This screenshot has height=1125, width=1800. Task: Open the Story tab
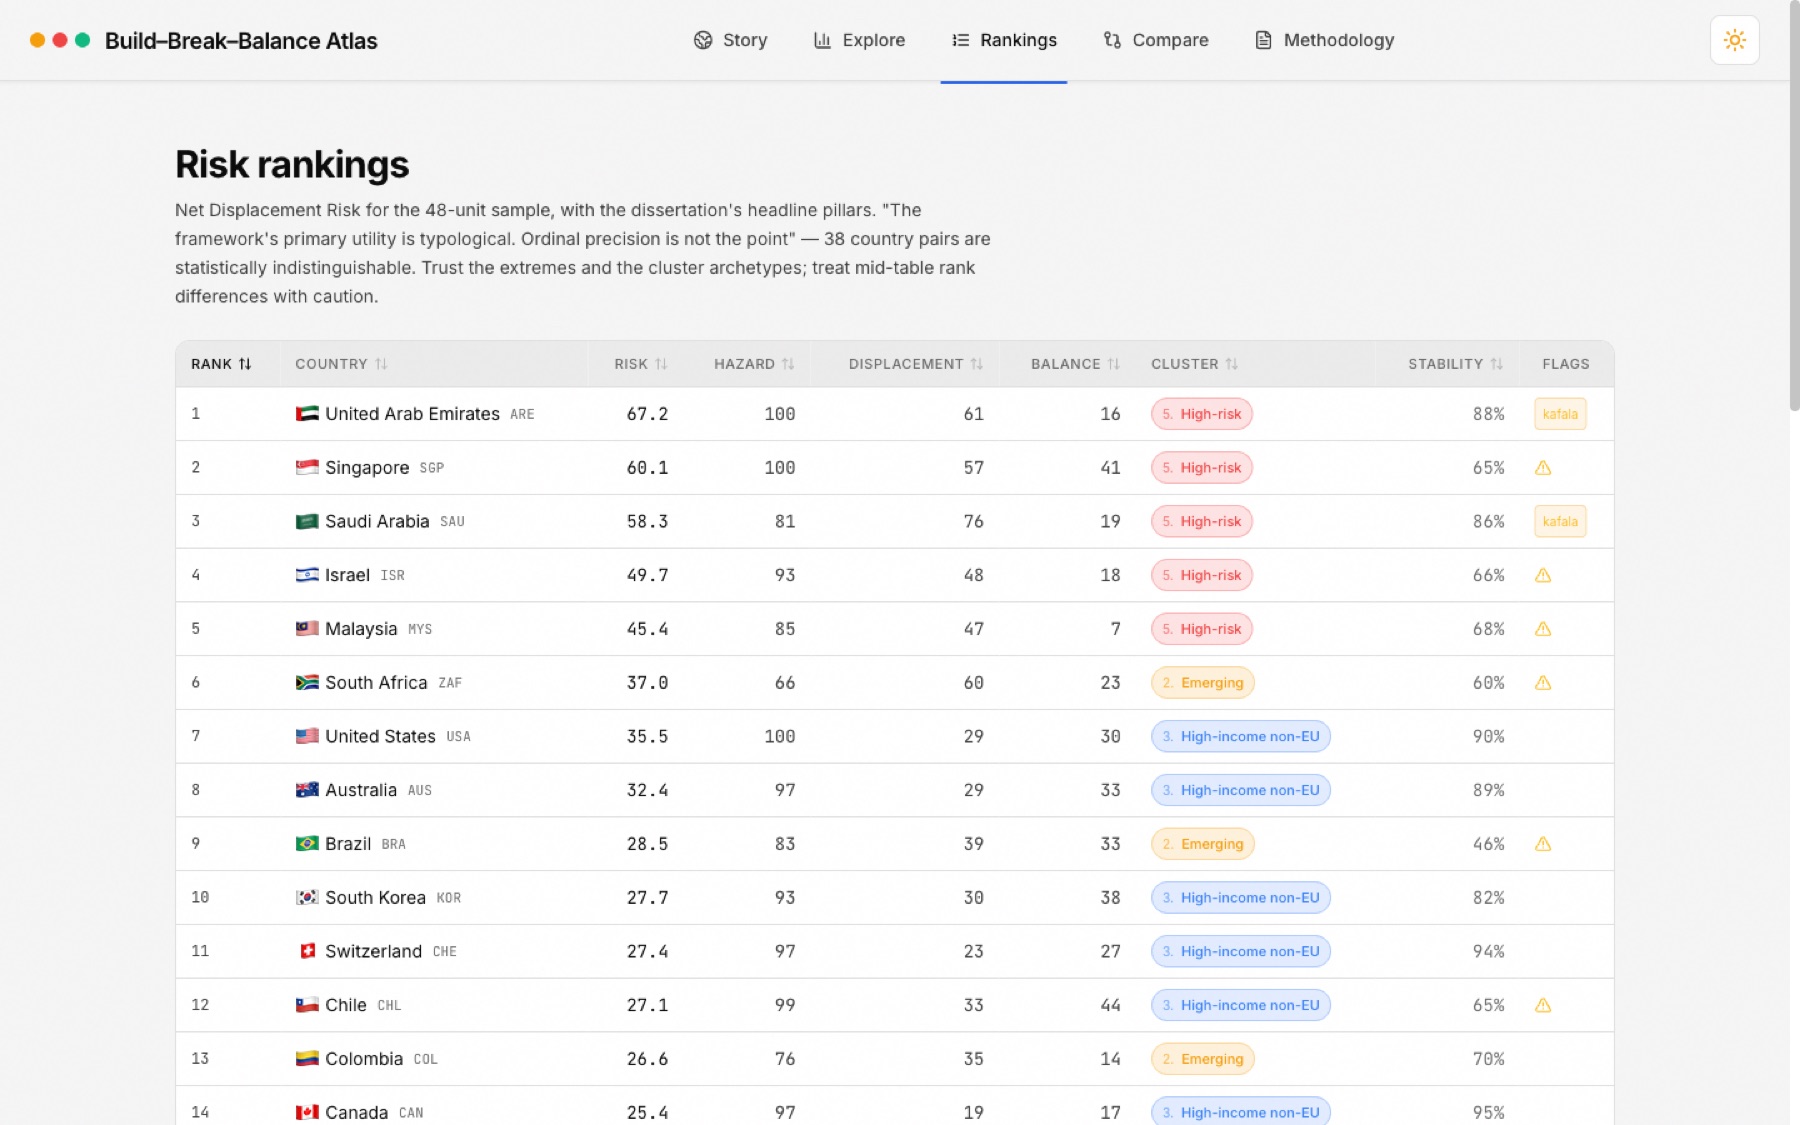[x=731, y=40]
